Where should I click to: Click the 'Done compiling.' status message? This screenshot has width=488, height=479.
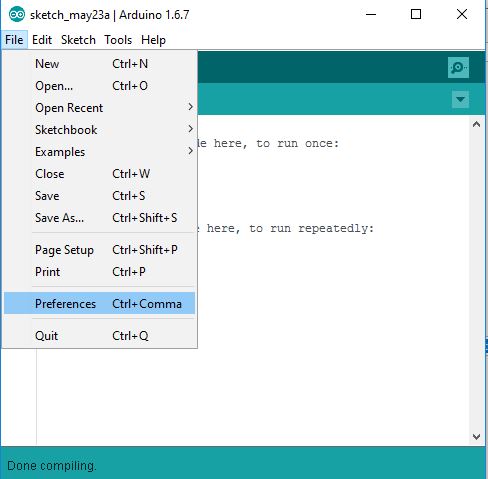tap(52, 465)
